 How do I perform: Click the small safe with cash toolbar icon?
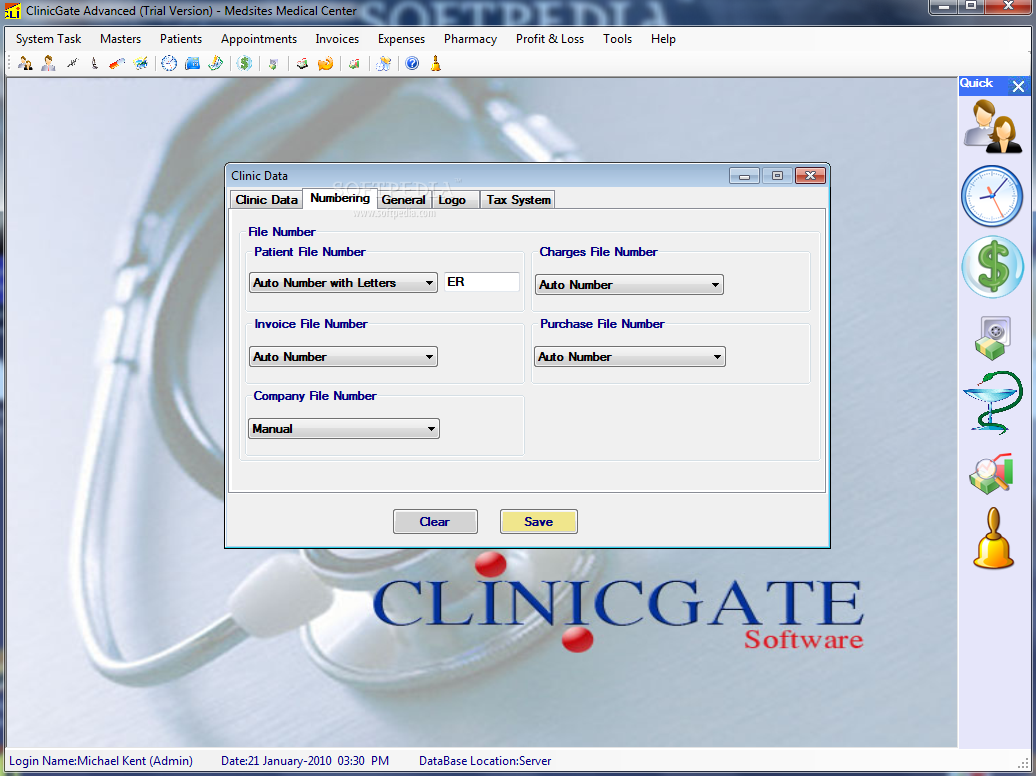[x=273, y=63]
